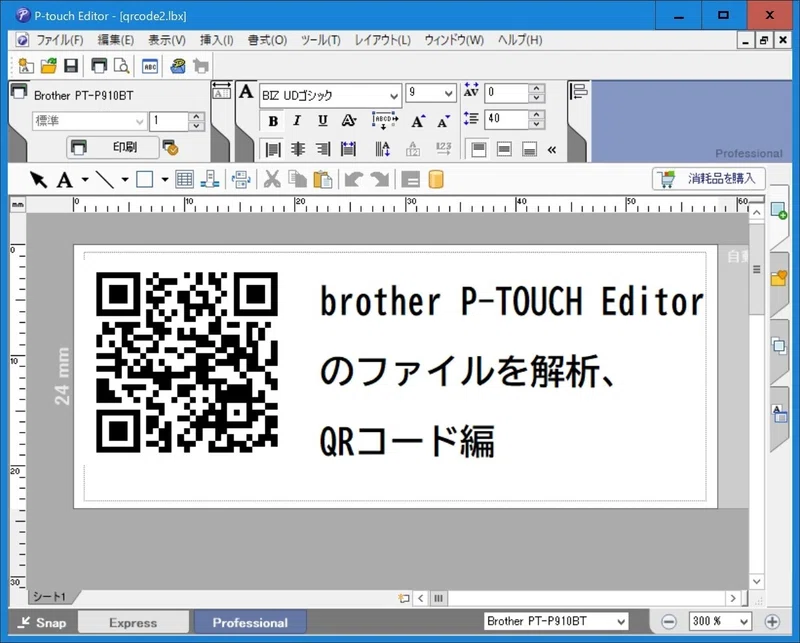The height and width of the screenshot is (643, 800).
Task: Click the yellow database cylinder icon
Action: tap(436, 180)
